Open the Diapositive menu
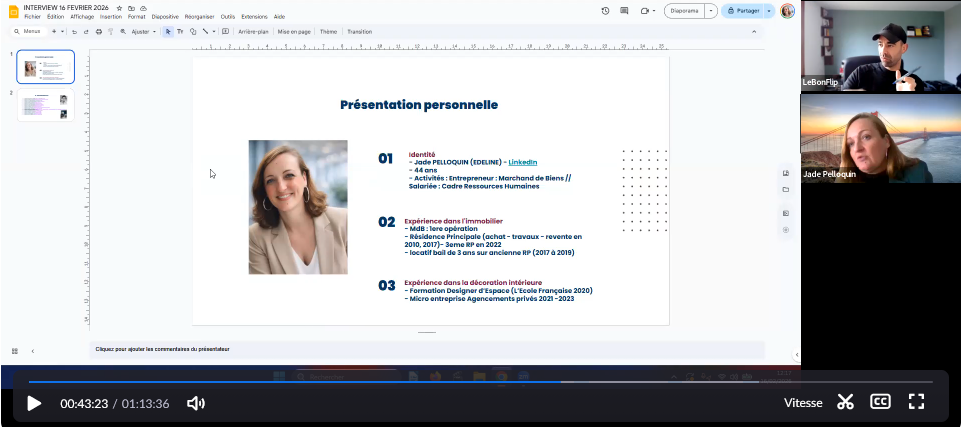This screenshot has width=961, height=427. [165, 17]
